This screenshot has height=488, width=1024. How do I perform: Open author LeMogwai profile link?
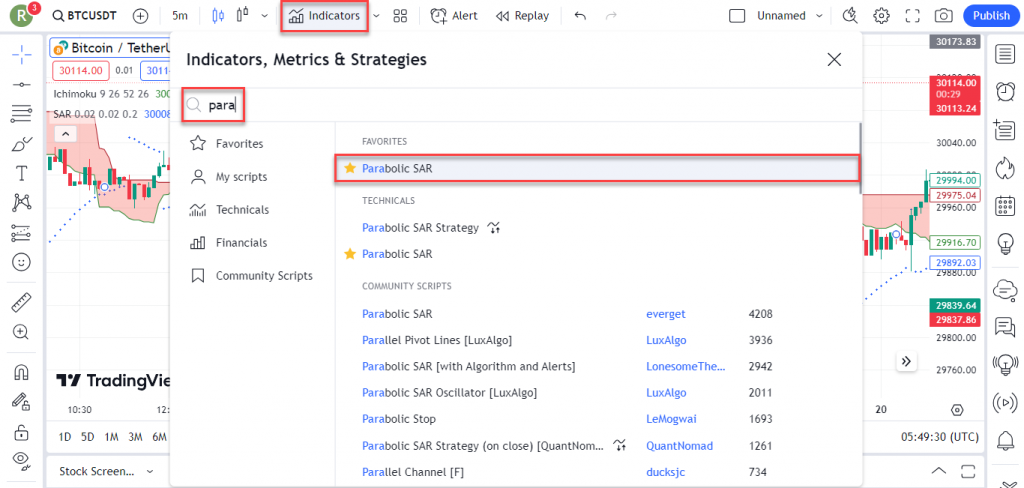[670, 419]
